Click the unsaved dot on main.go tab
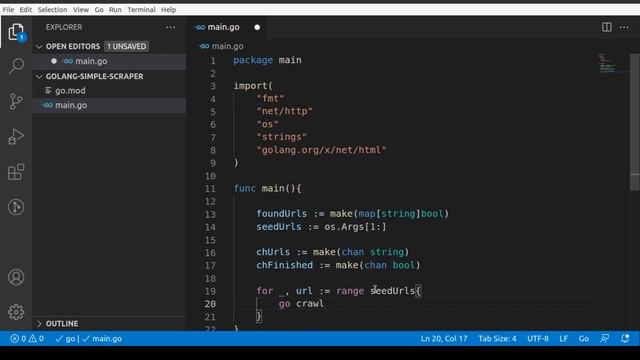The image size is (640, 360). pos(257,27)
